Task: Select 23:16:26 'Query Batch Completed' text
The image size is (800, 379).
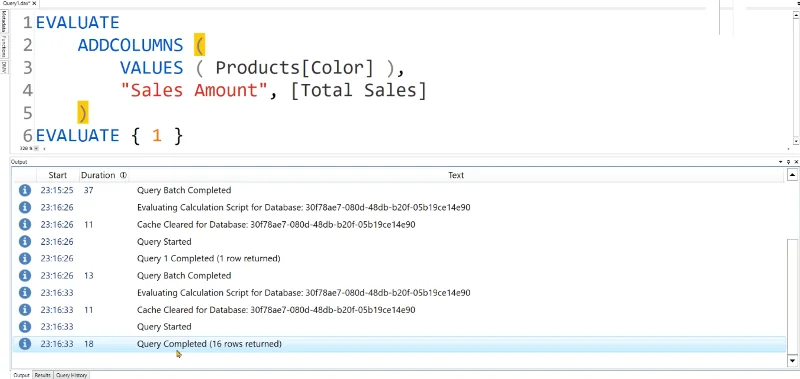Action: (x=184, y=275)
